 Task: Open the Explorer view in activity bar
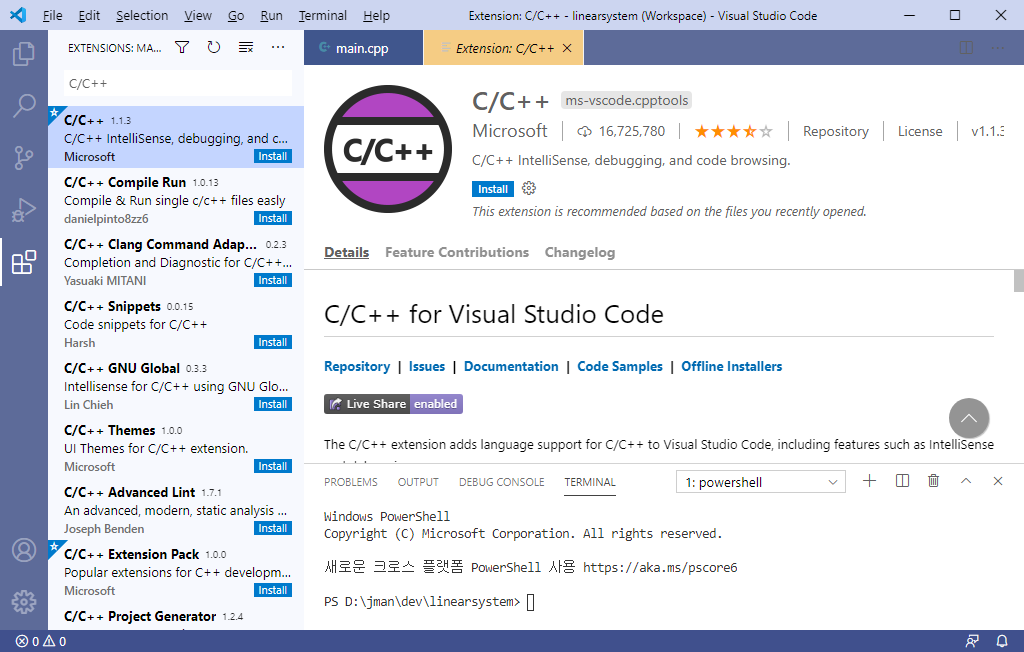pyautogui.click(x=24, y=54)
